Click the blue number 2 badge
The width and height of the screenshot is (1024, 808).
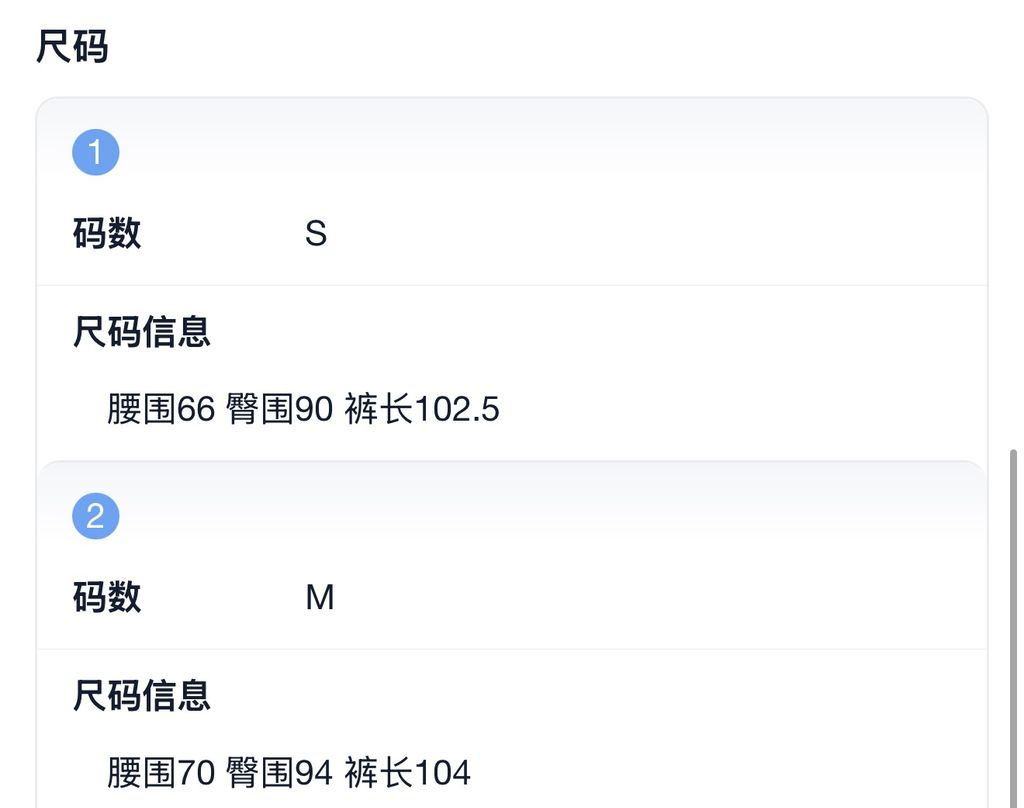(96, 516)
